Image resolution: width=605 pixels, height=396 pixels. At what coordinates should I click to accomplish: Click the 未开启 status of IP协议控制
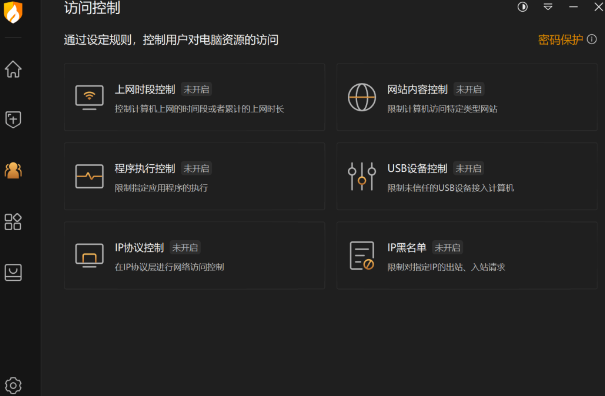[x=185, y=248]
